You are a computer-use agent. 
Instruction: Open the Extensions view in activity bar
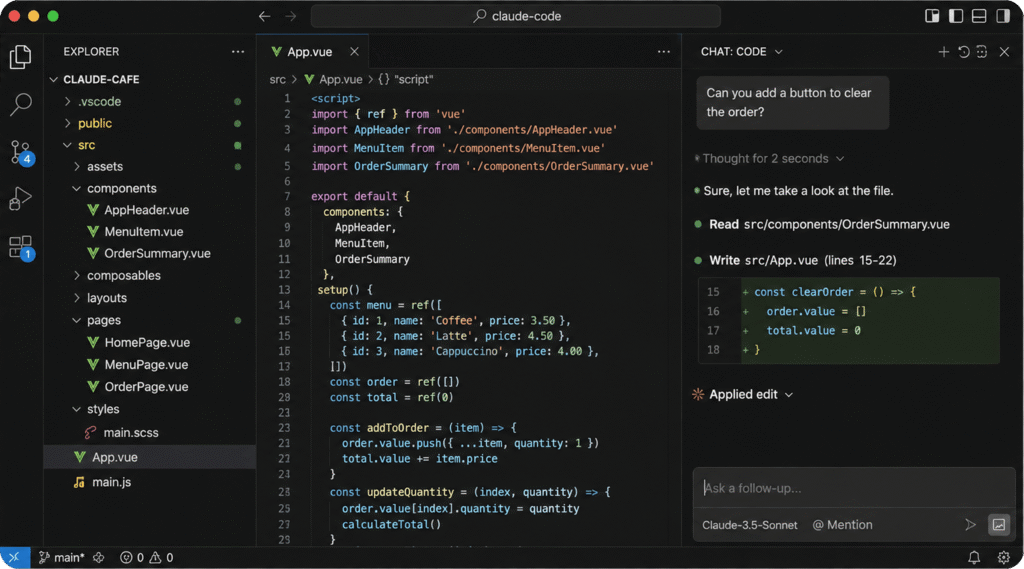click(20, 247)
